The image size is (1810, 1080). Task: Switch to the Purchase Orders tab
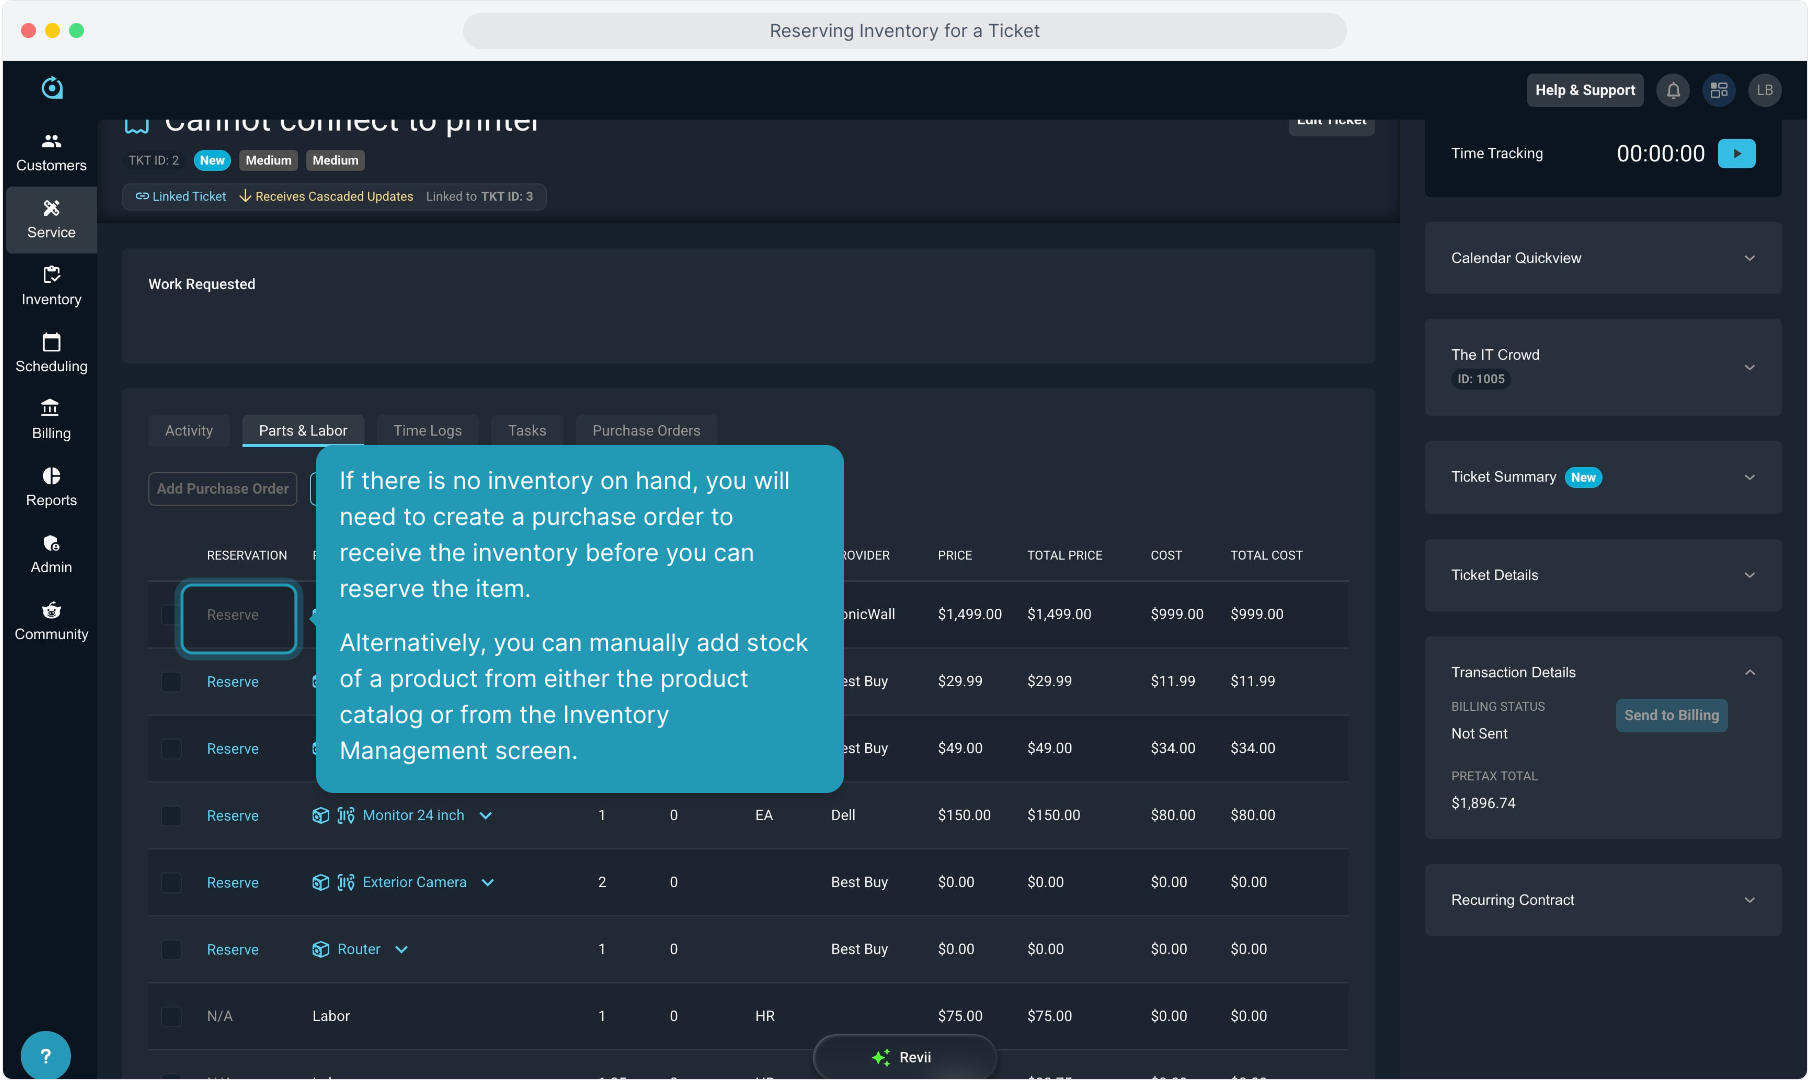click(646, 431)
